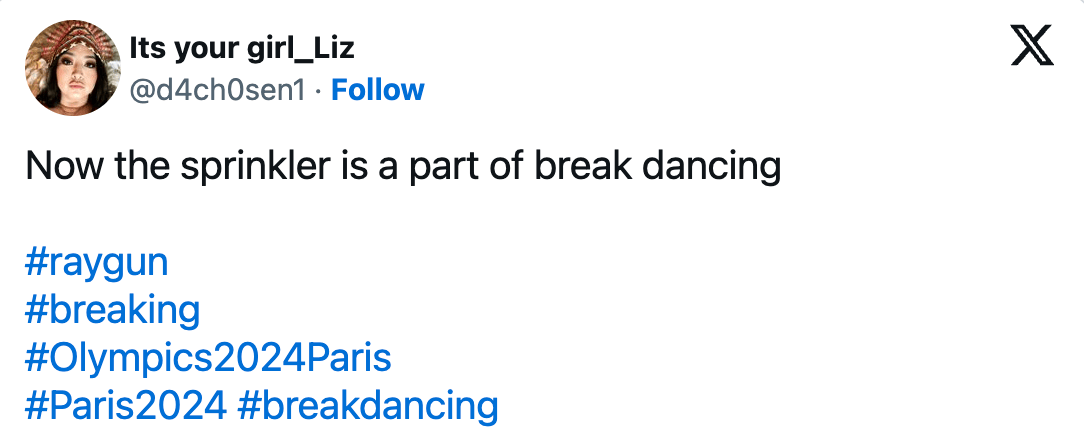
Task: Visit the #Olympics2024Paris hashtag
Action: [x=208, y=357]
